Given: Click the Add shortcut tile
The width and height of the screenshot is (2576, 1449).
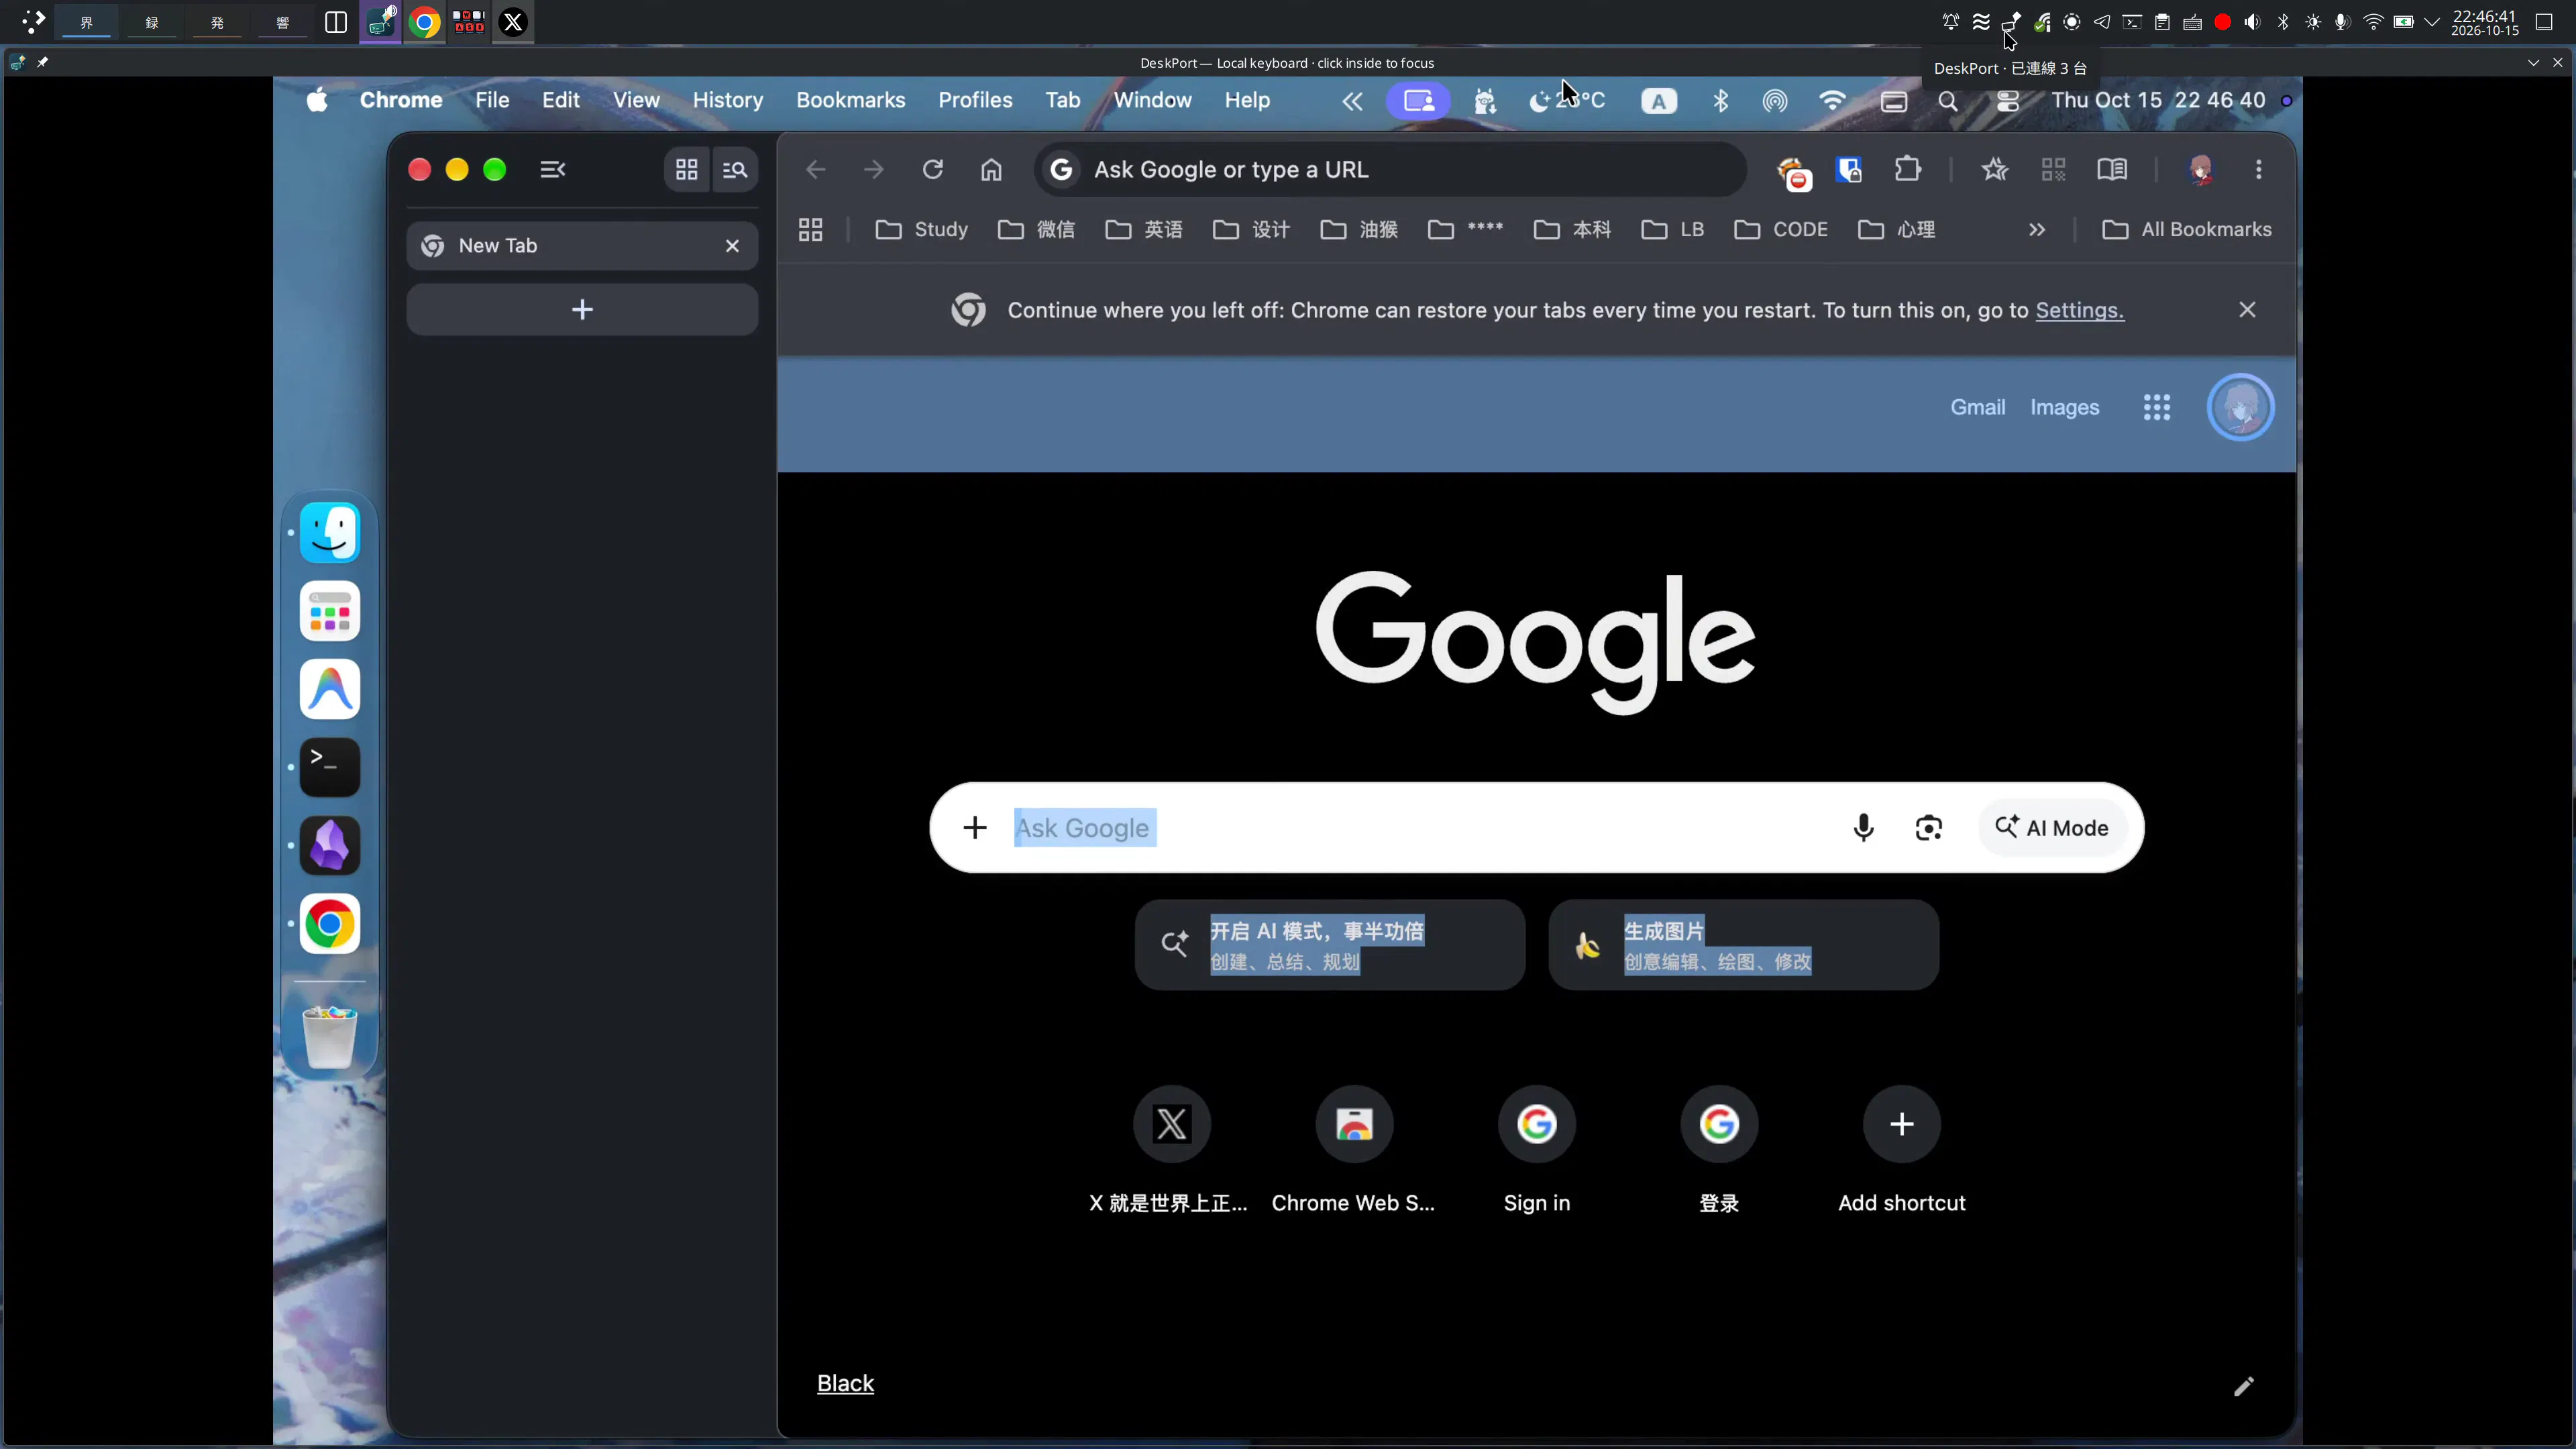Looking at the screenshot, I should 1901,1150.
